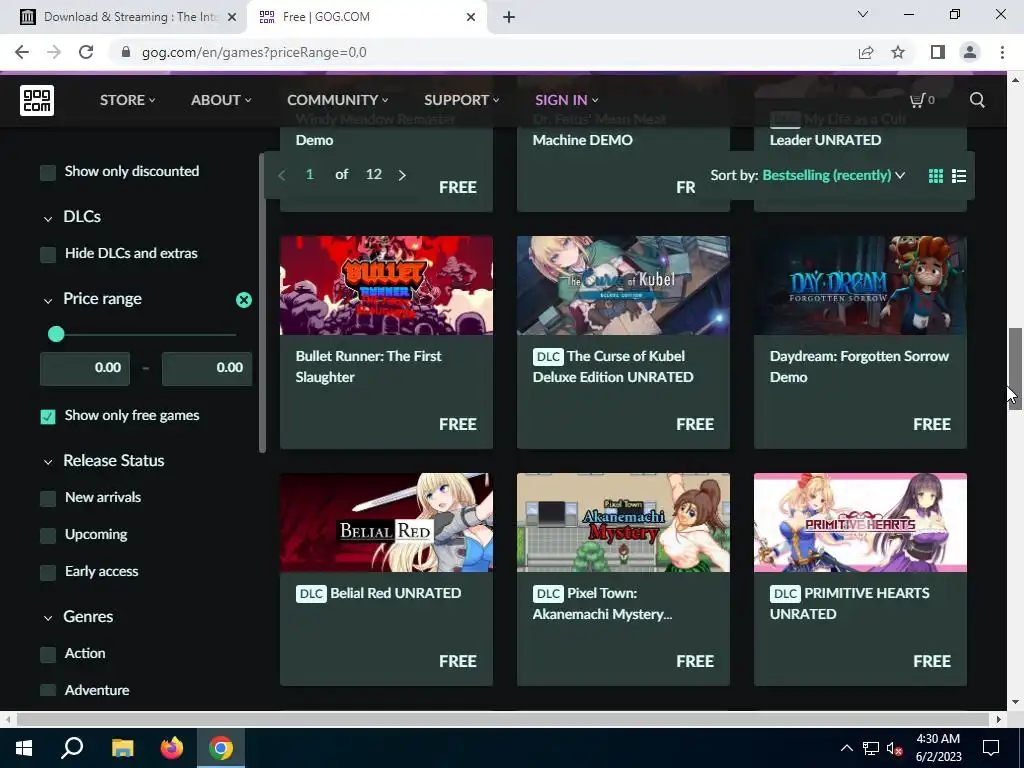Click the previous page arrow
Screen dimensions: 1024x768
[x=281, y=175]
